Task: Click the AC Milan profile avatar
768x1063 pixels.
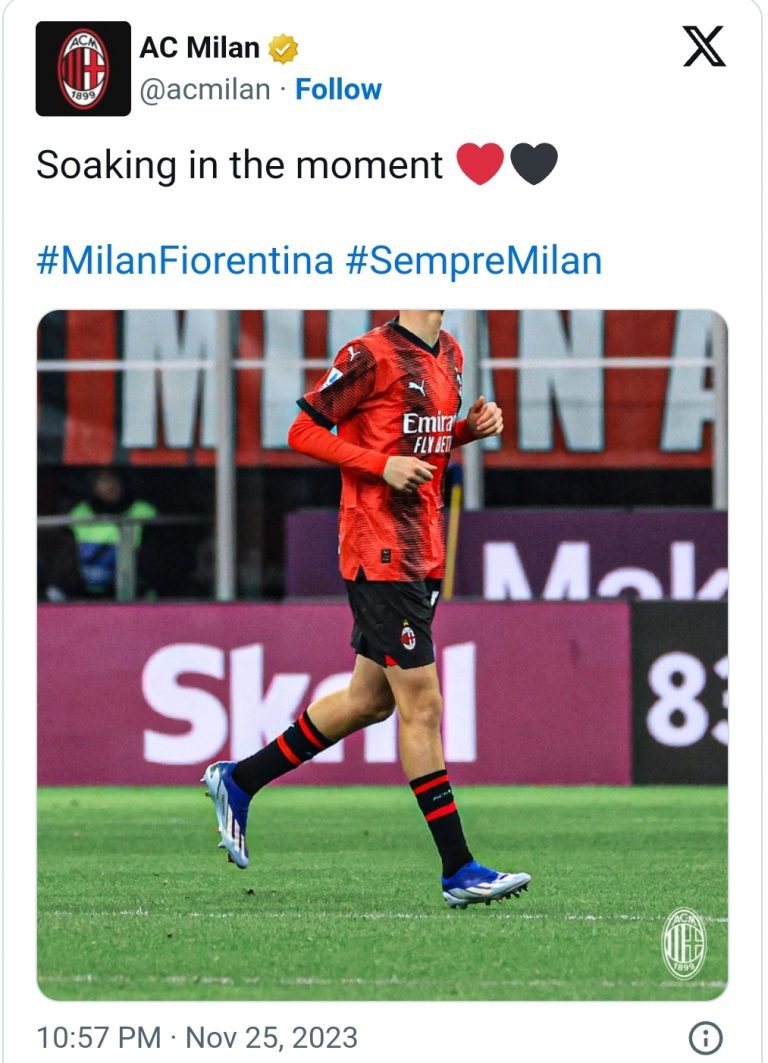Action: [83, 68]
